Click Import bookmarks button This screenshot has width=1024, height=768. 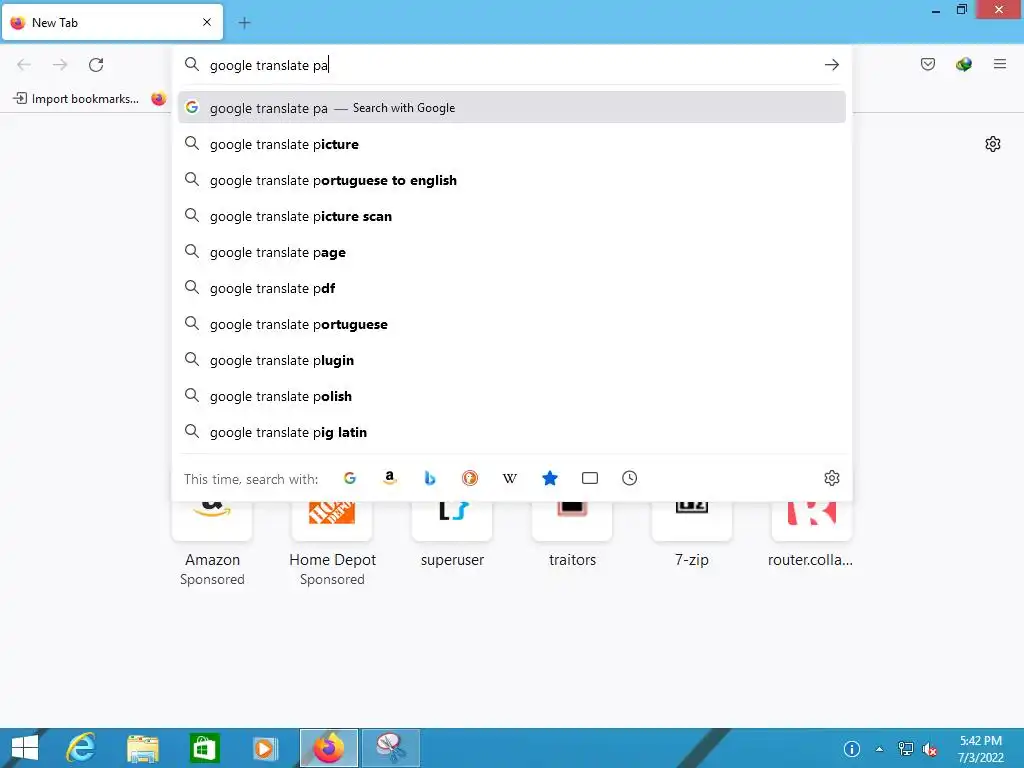pos(76,99)
